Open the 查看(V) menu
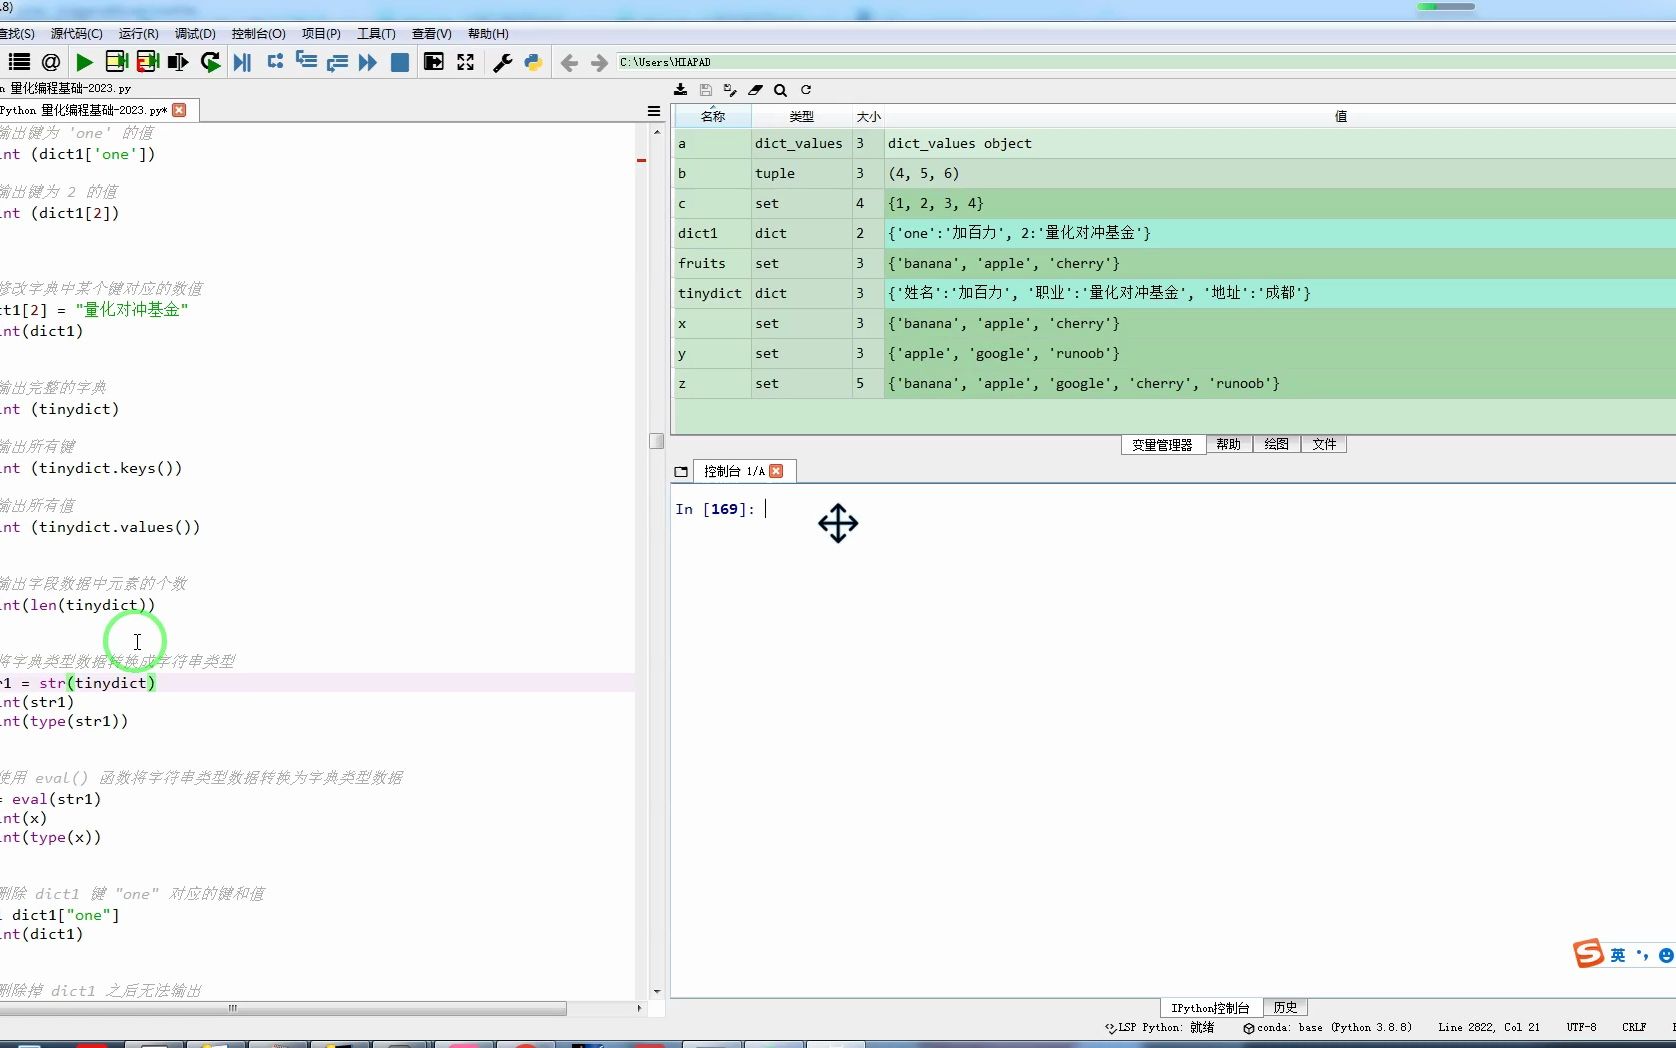 tap(431, 34)
